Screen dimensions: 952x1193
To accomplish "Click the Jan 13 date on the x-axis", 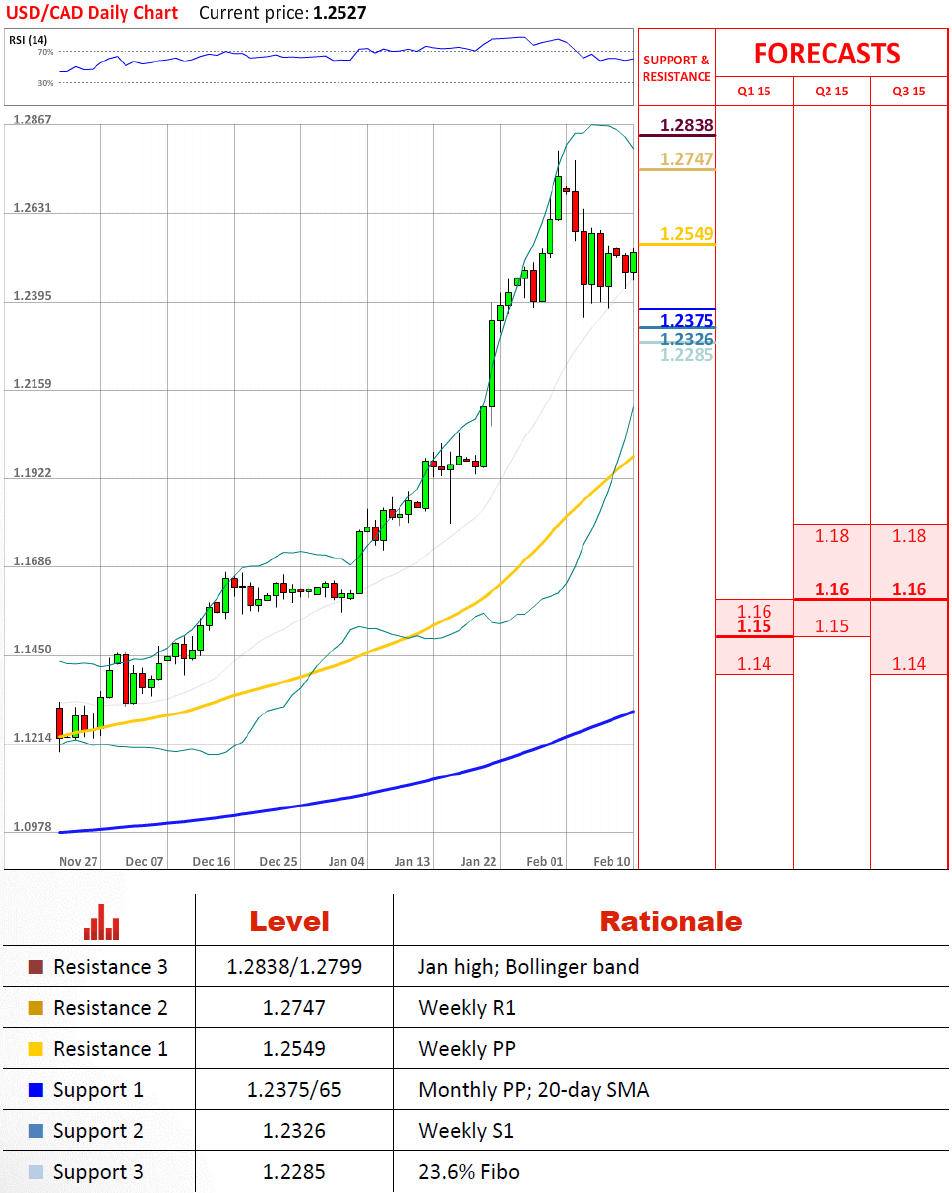I will 412,861.
